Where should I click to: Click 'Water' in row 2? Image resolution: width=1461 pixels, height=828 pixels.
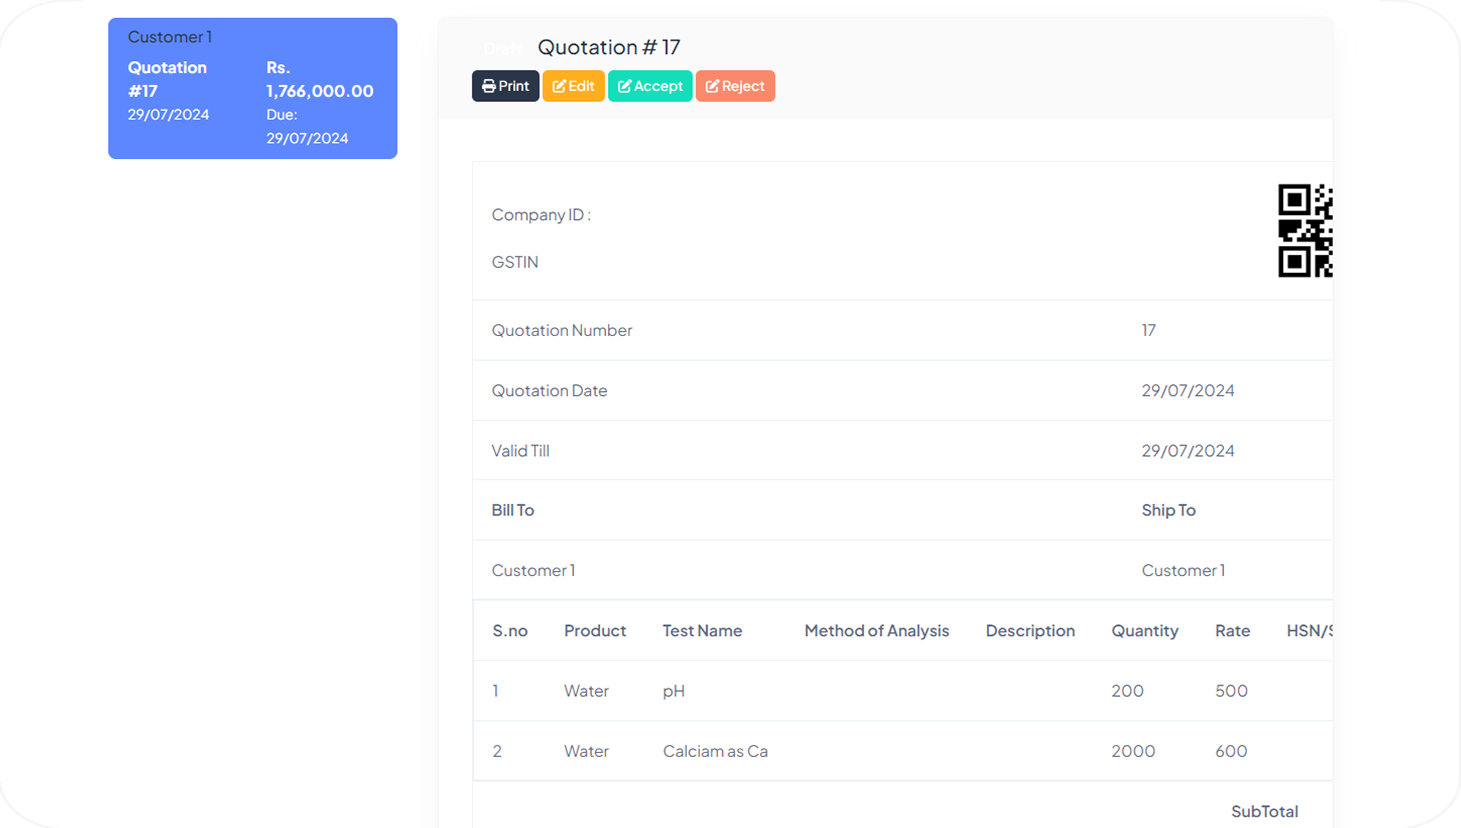tap(586, 751)
